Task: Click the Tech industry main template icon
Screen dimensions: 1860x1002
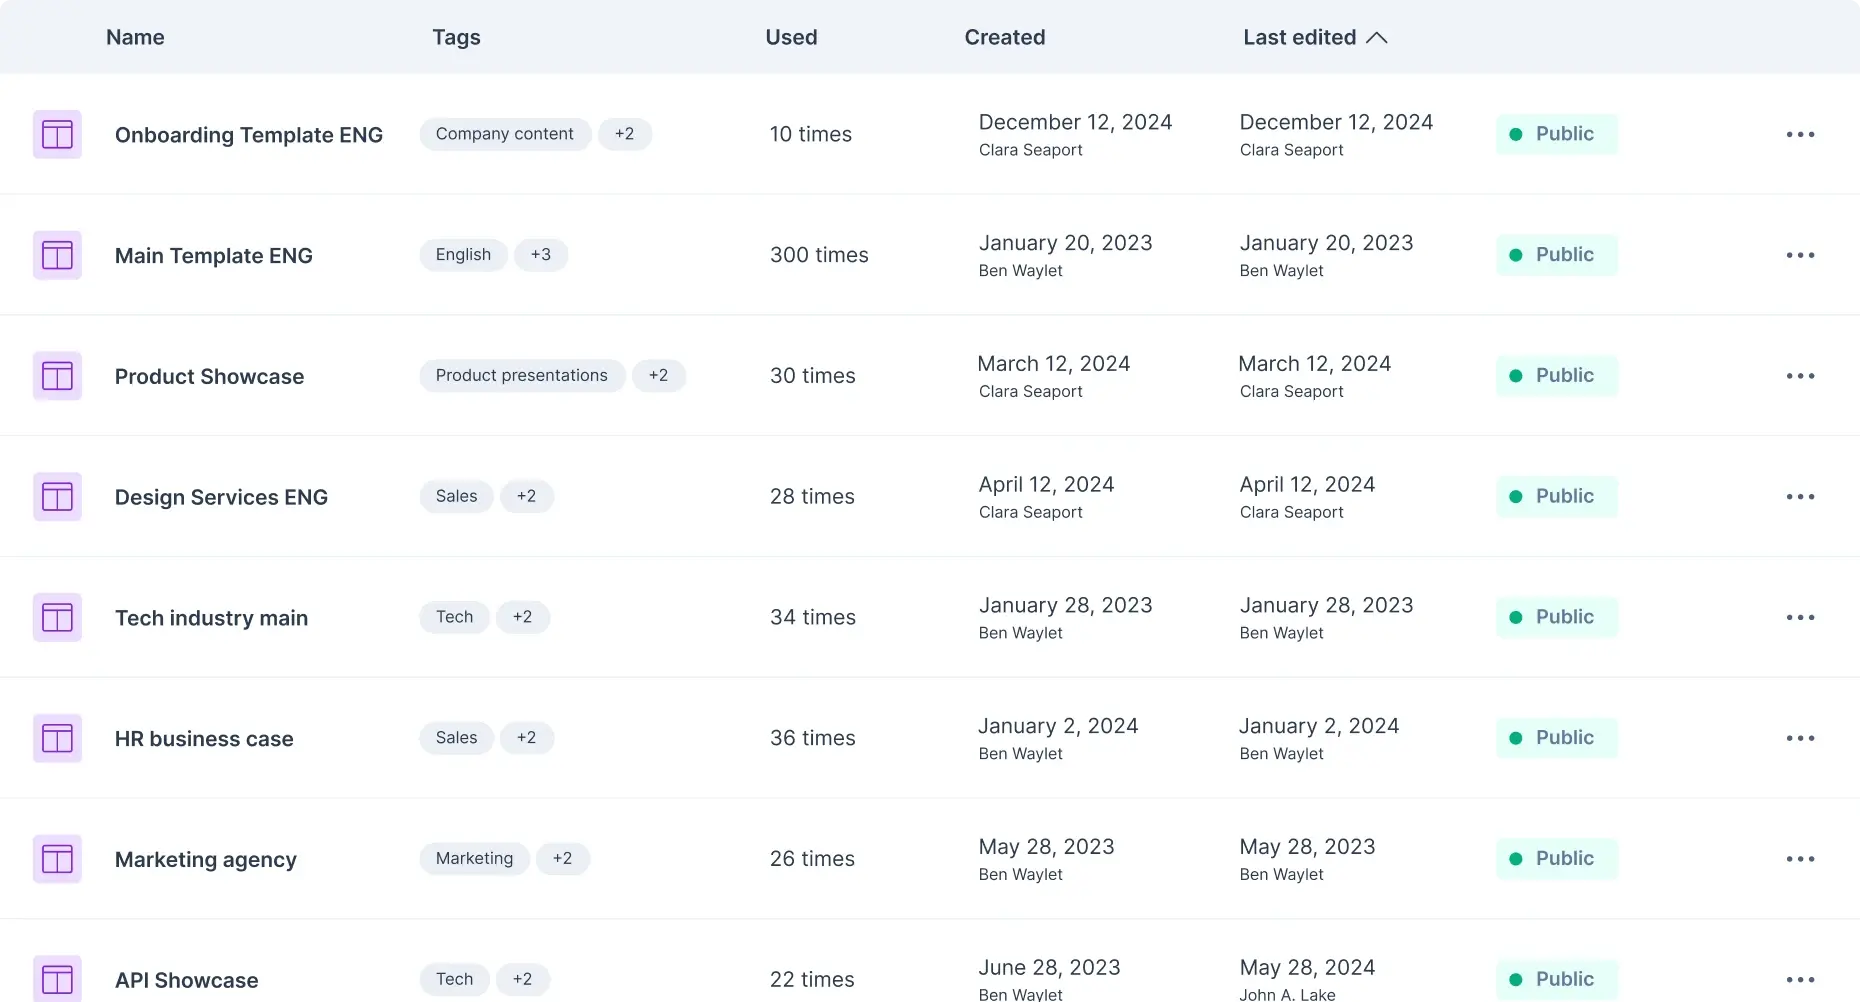Action: click(57, 617)
